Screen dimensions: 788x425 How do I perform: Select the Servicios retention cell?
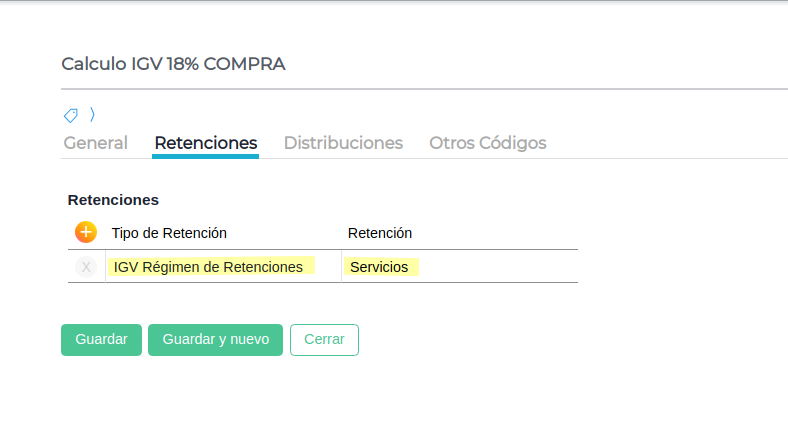(459, 266)
